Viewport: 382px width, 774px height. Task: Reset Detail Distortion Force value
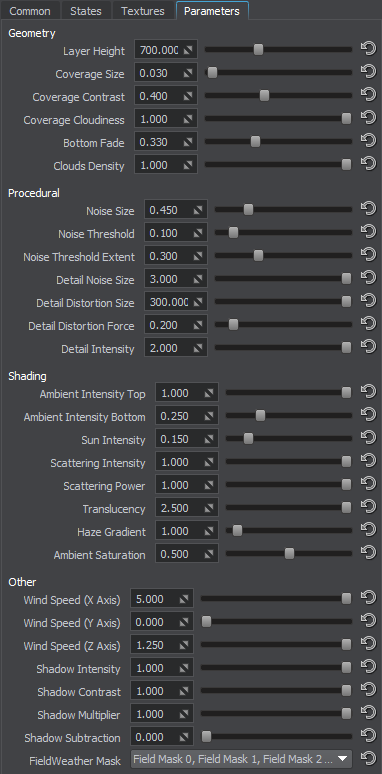click(x=368, y=324)
